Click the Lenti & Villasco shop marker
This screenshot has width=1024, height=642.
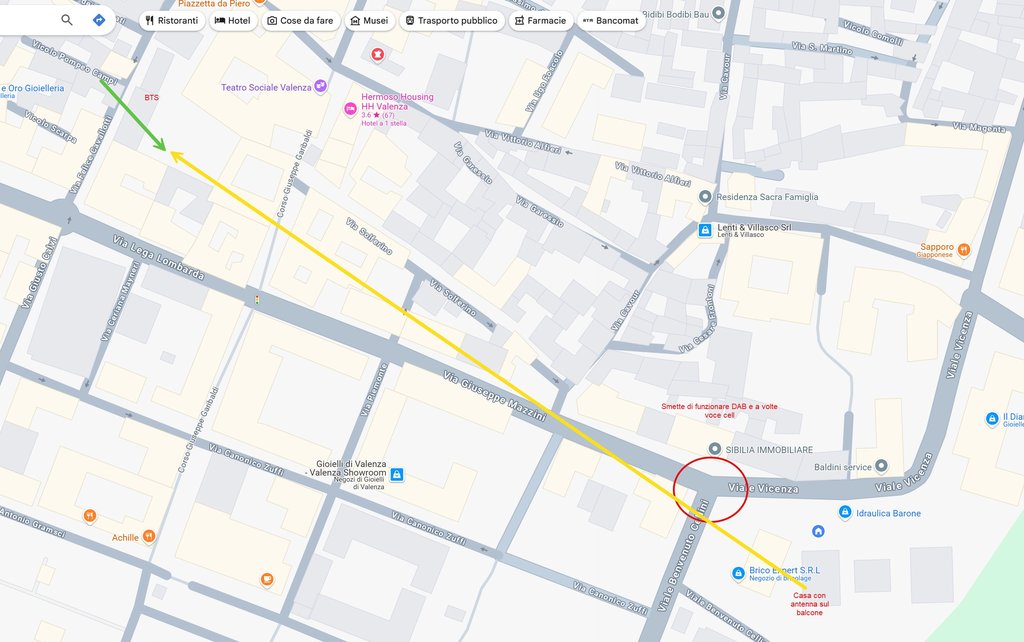705,230
